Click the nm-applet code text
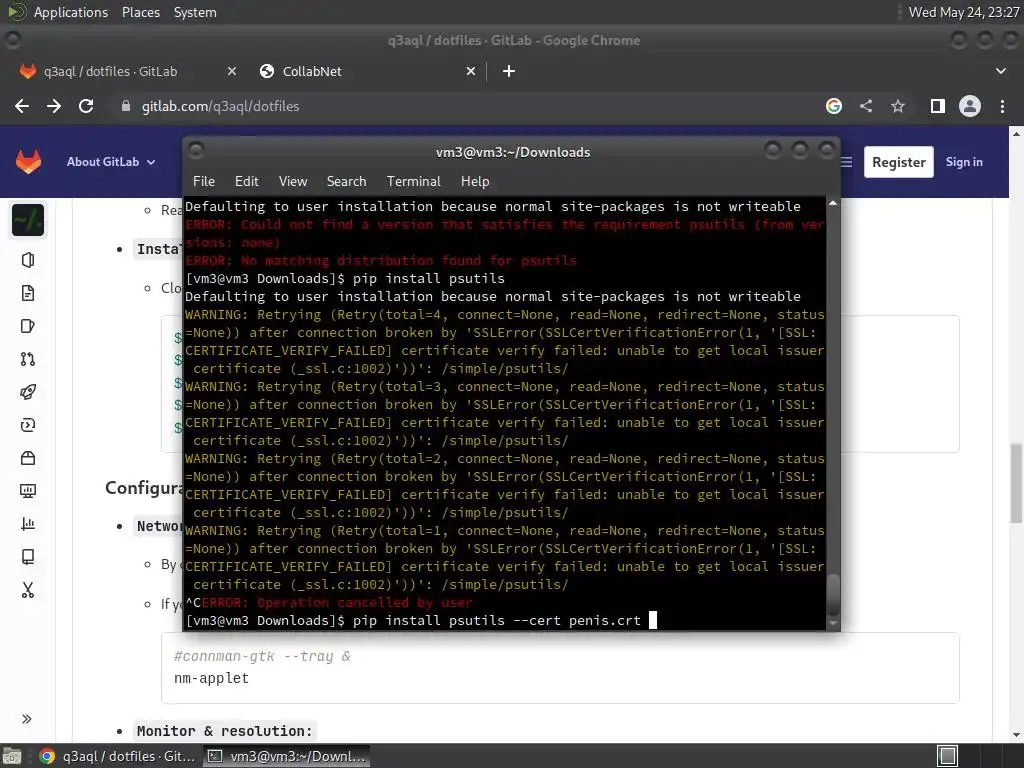 212,679
